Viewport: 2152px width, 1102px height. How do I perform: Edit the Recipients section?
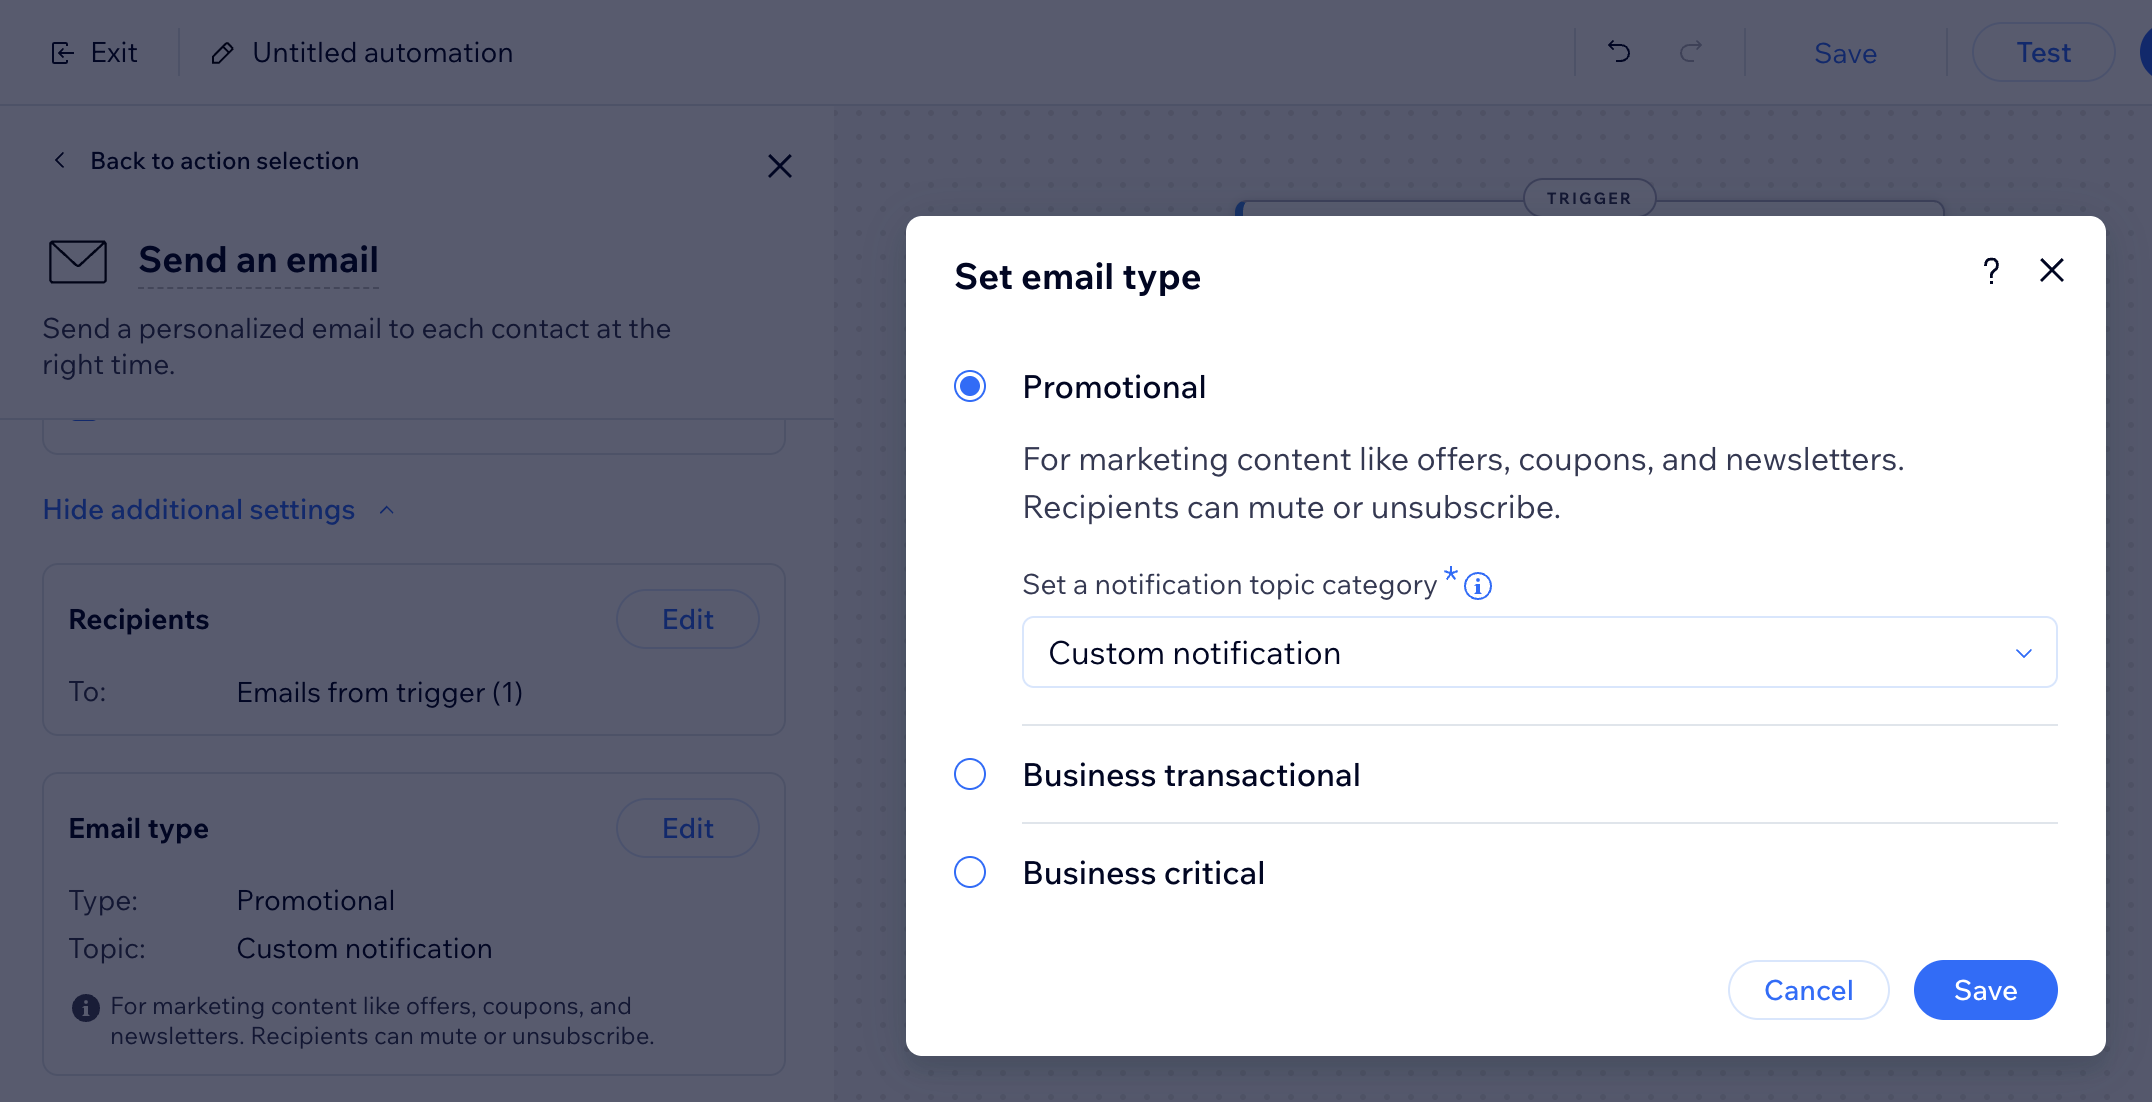point(687,619)
